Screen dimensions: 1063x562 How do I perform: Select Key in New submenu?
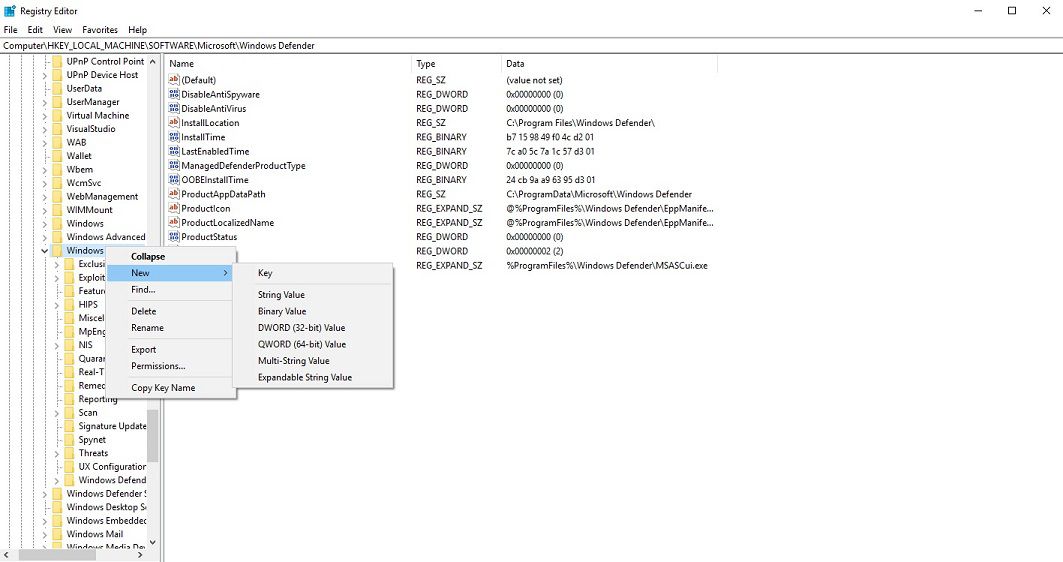click(313, 273)
